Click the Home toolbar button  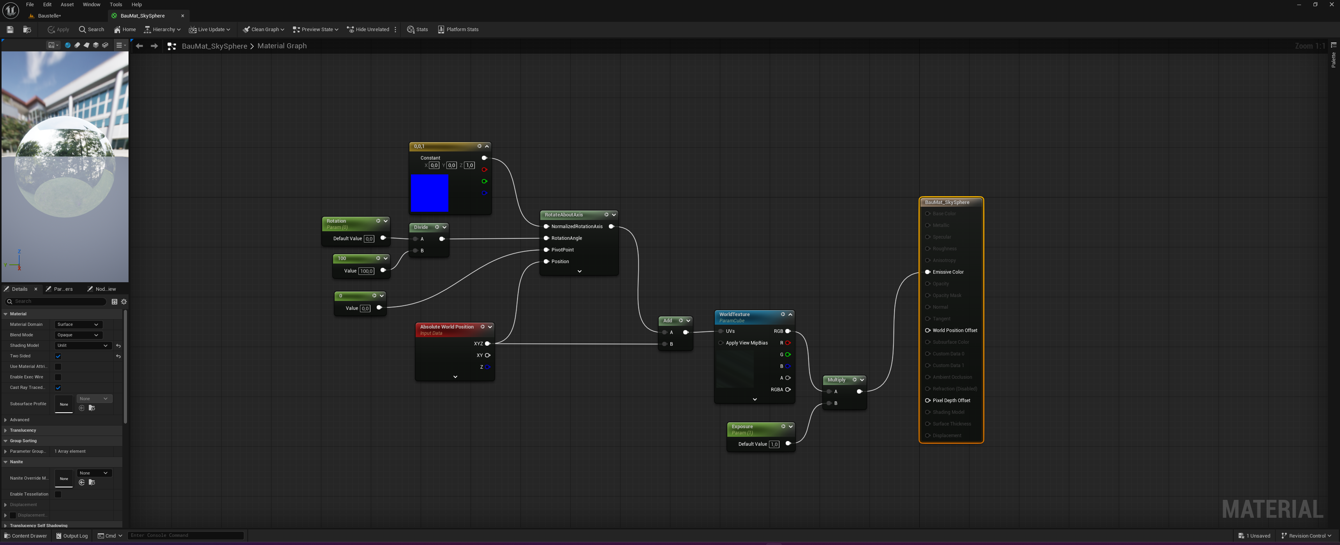pos(125,30)
